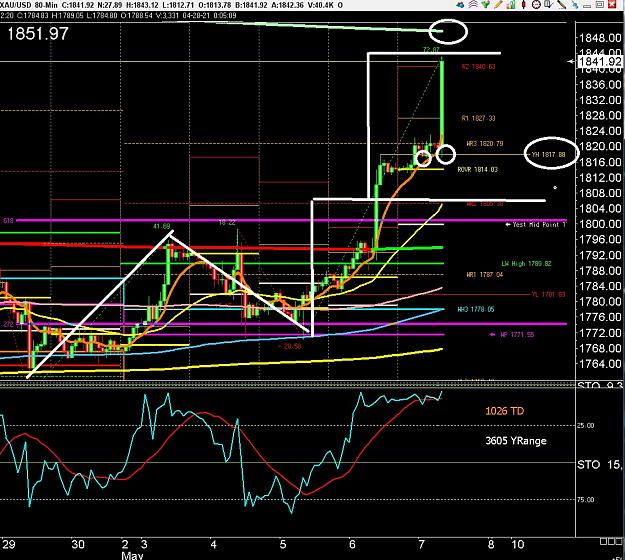Click the 75.00 stochastic level label
Viewport: 625px width, 560px height.
(586, 500)
